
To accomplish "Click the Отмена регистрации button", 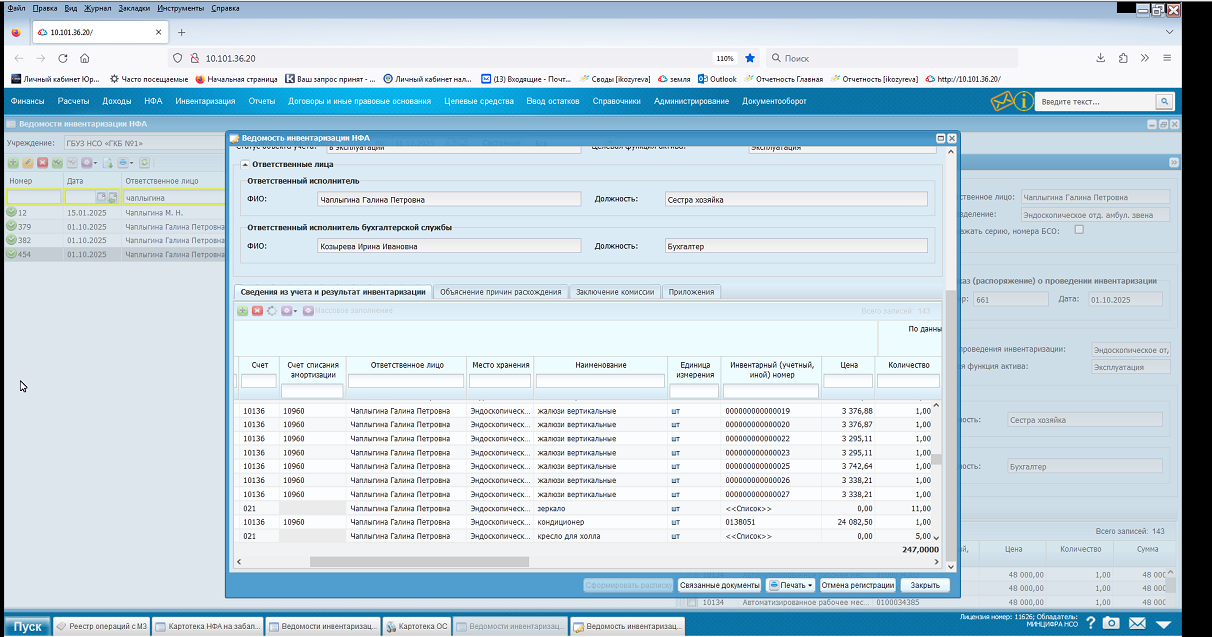I will [858, 585].
